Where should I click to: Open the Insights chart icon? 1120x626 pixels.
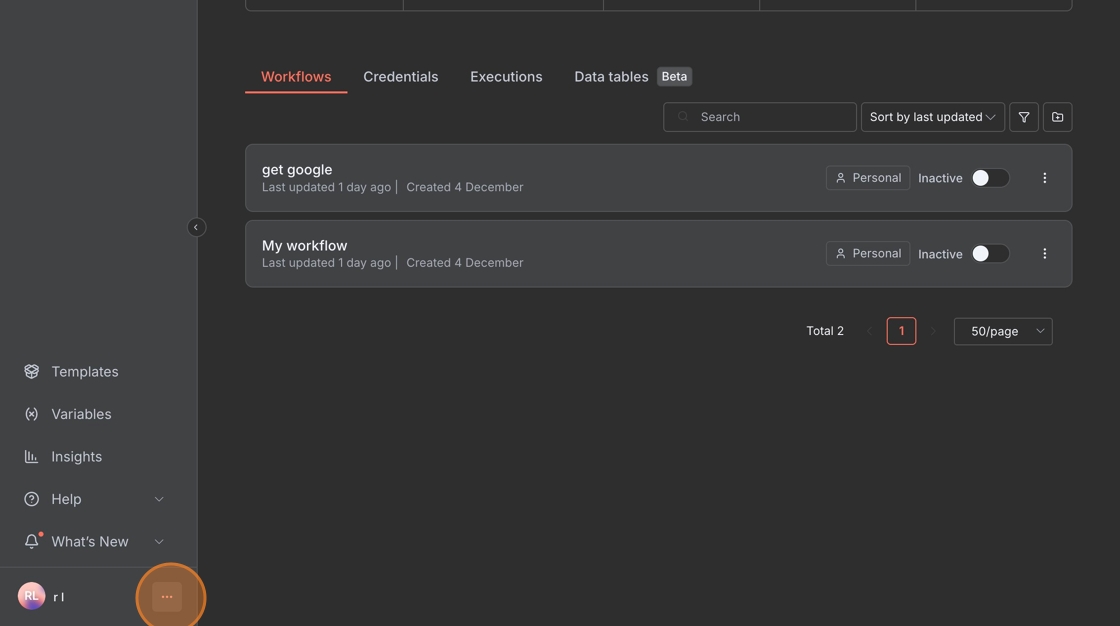[32, 457]
